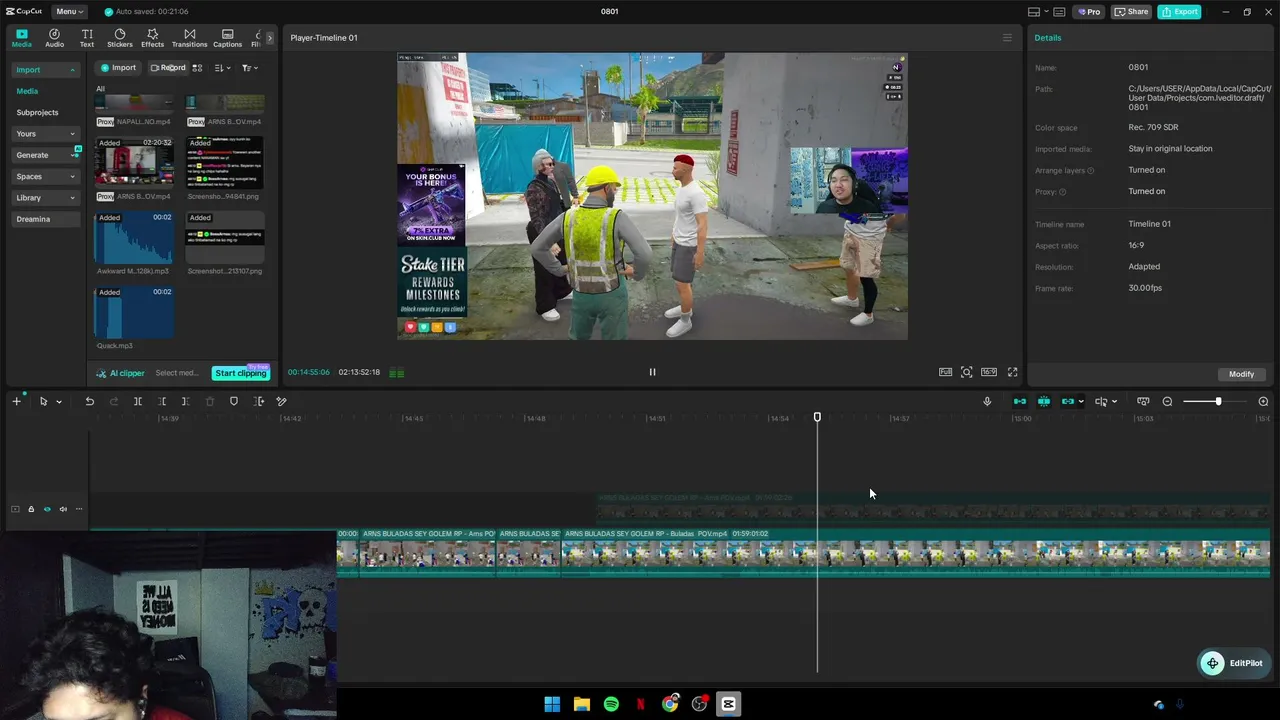Switch media grid view layout
1280x720 pixels.
point(197,68)
